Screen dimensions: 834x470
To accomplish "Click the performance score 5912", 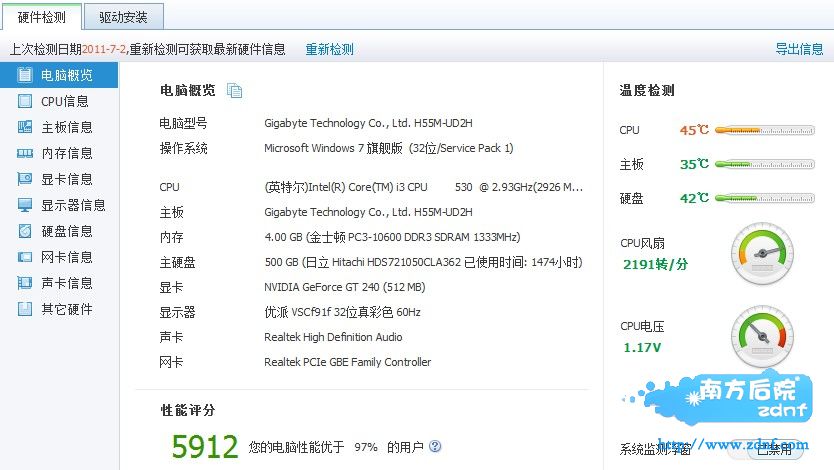I will point(205,447).
